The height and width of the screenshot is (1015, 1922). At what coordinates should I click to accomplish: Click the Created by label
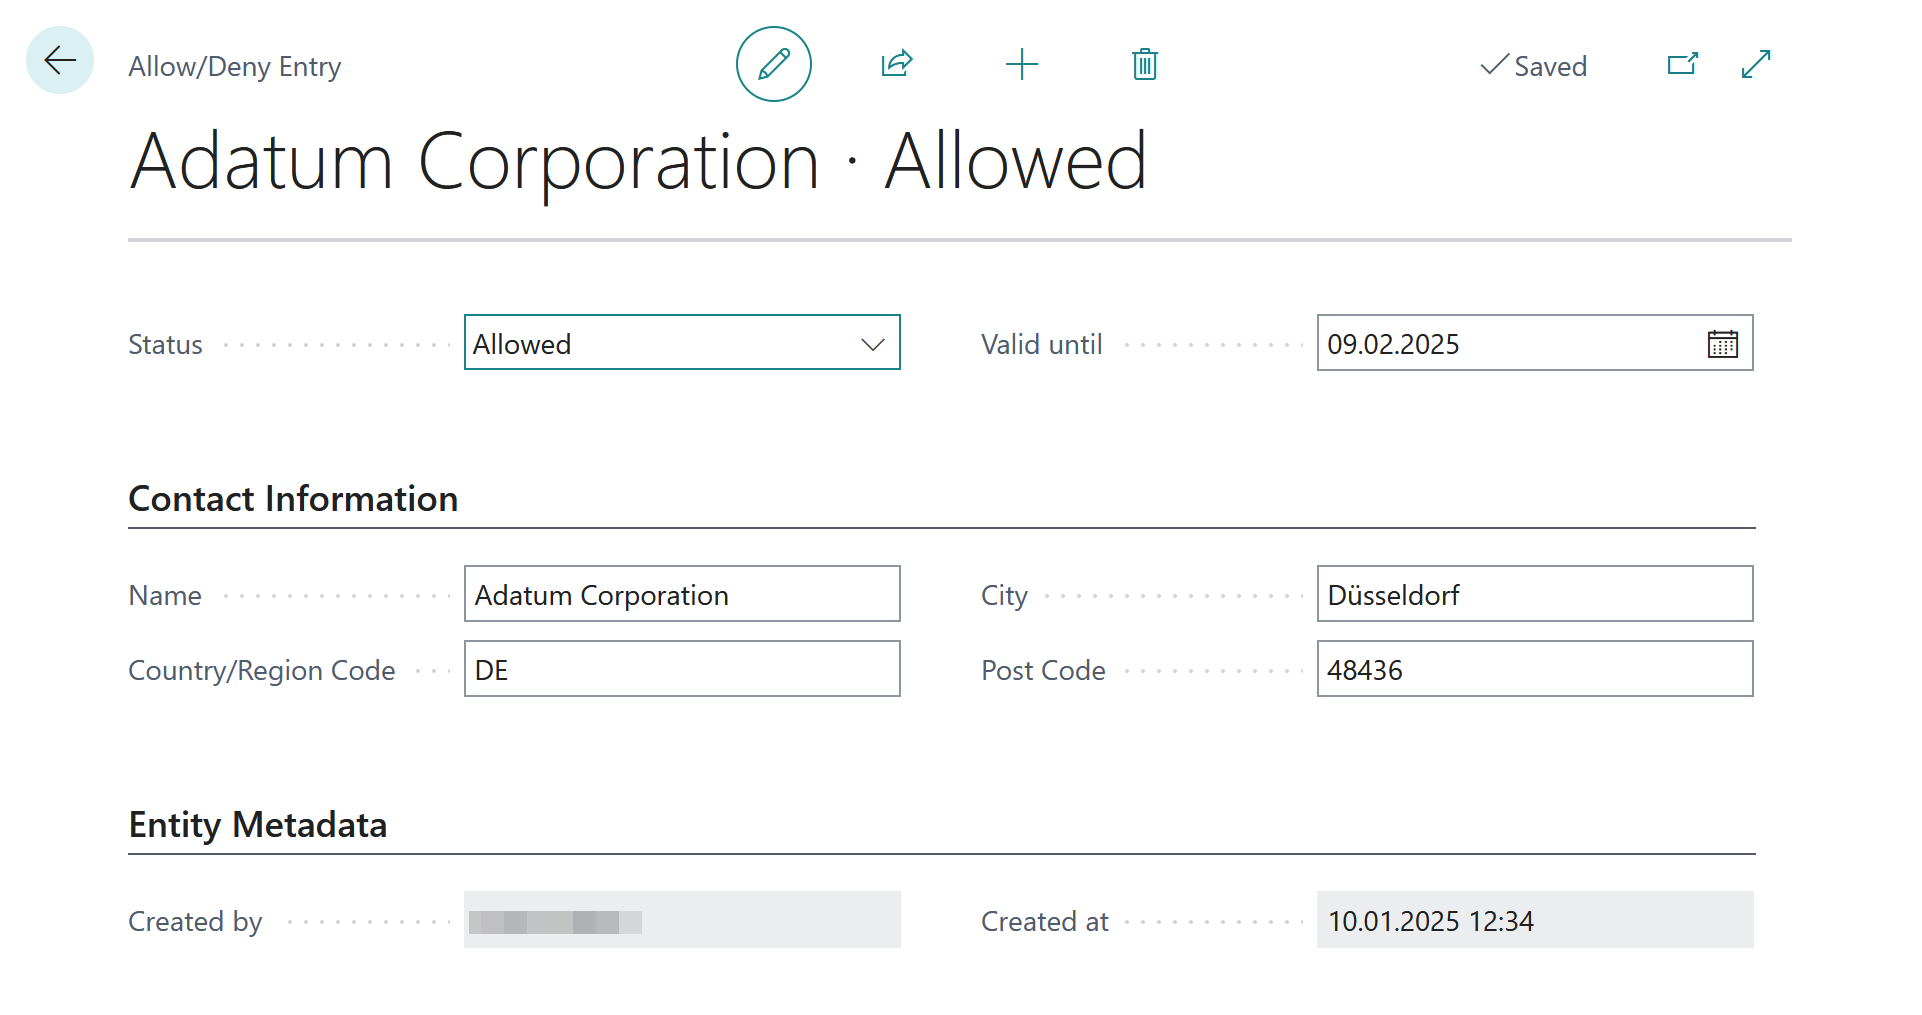(195, 921)
